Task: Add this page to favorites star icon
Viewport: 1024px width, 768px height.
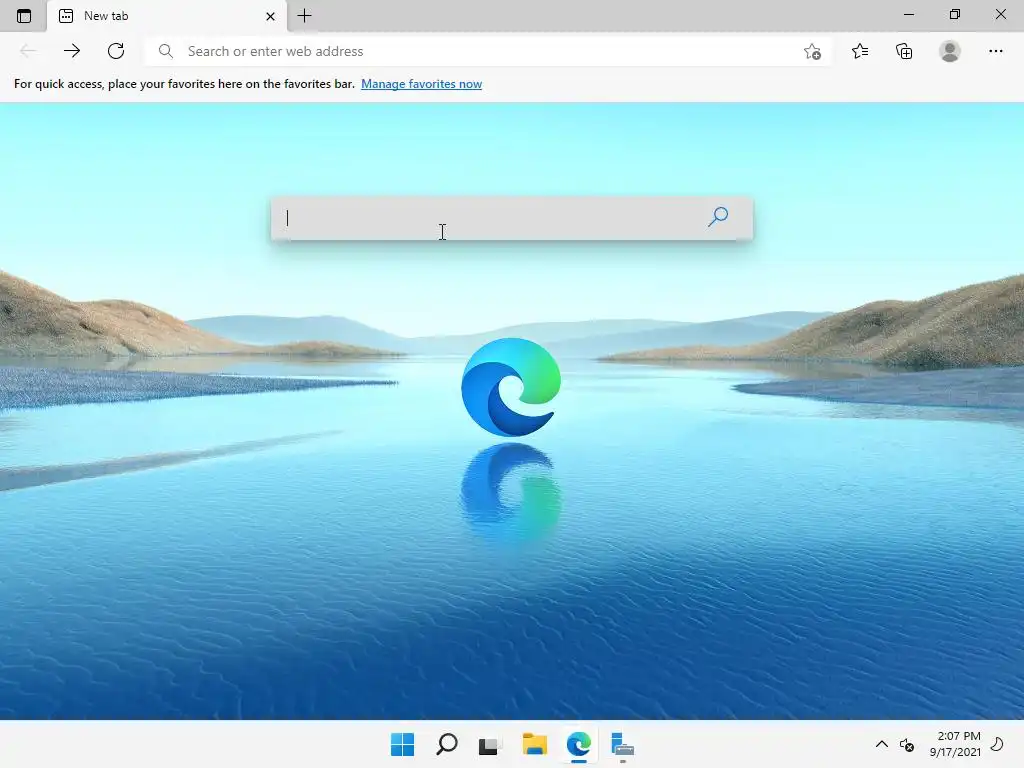Action: (x=812, y=52)
